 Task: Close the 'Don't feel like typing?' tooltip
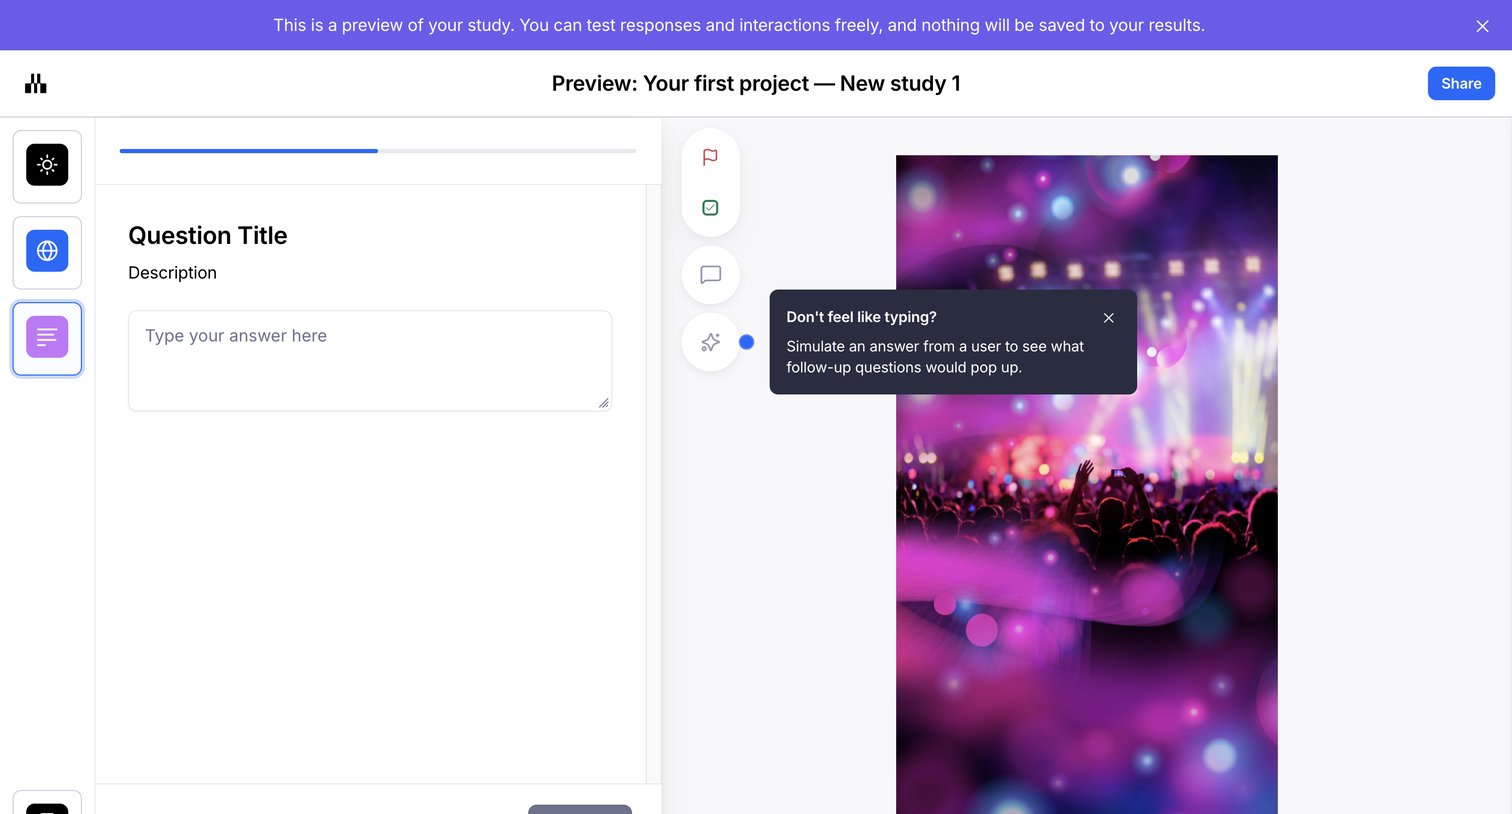pyautogui.click(x=1108, y=318)
